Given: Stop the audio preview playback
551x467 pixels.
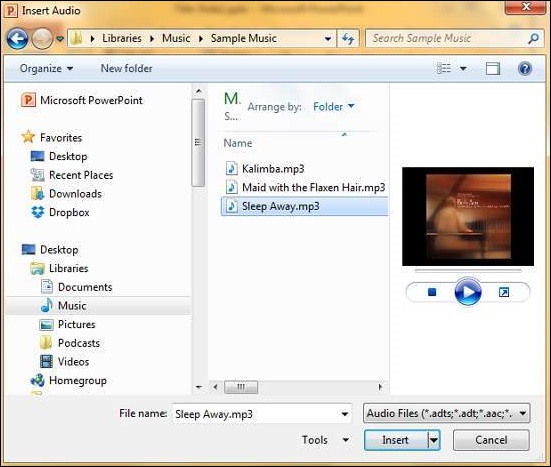Looking at the screenshot, I should tap(432, 292).
